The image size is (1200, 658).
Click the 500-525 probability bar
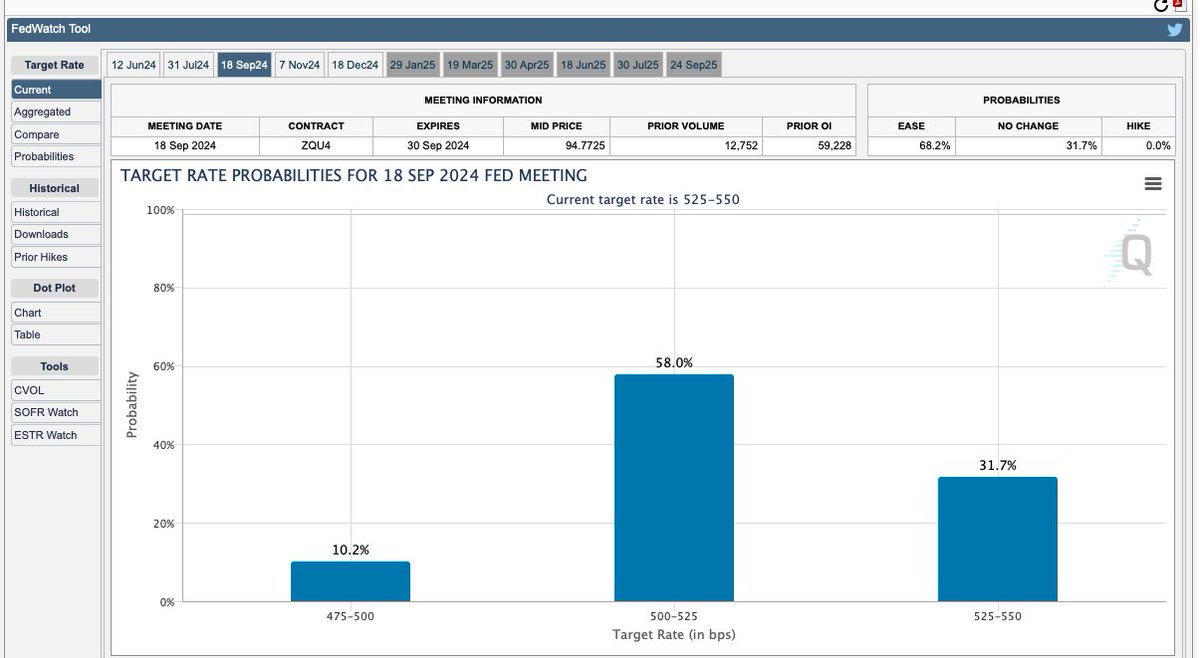(x=674, y=488)
